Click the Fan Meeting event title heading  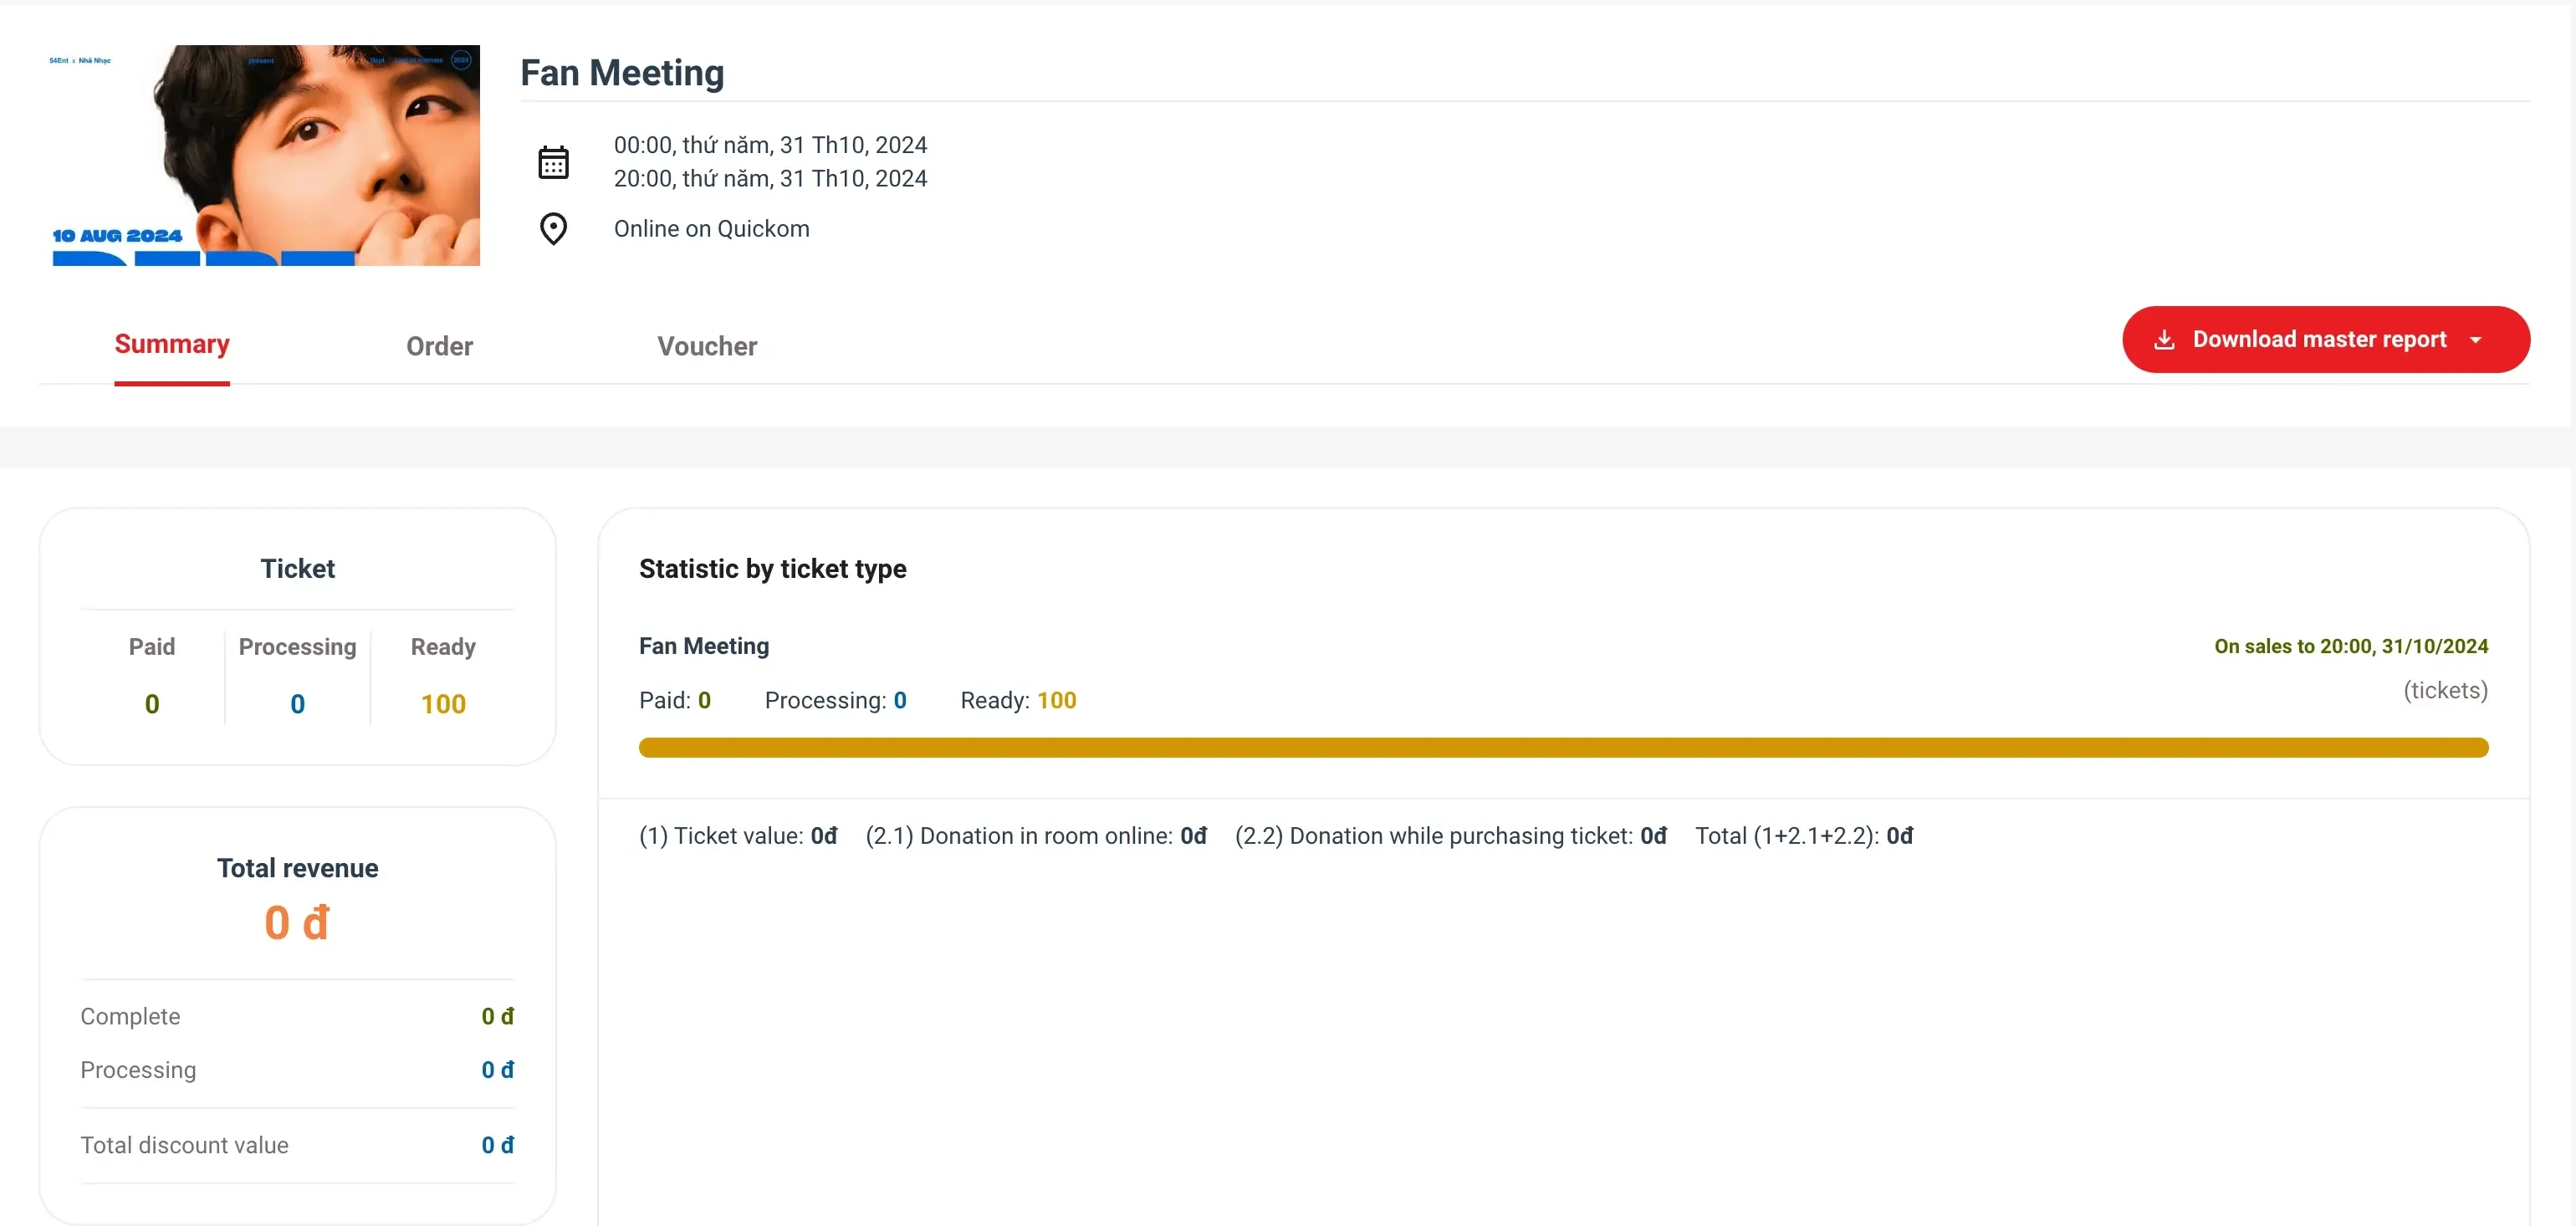622,73
